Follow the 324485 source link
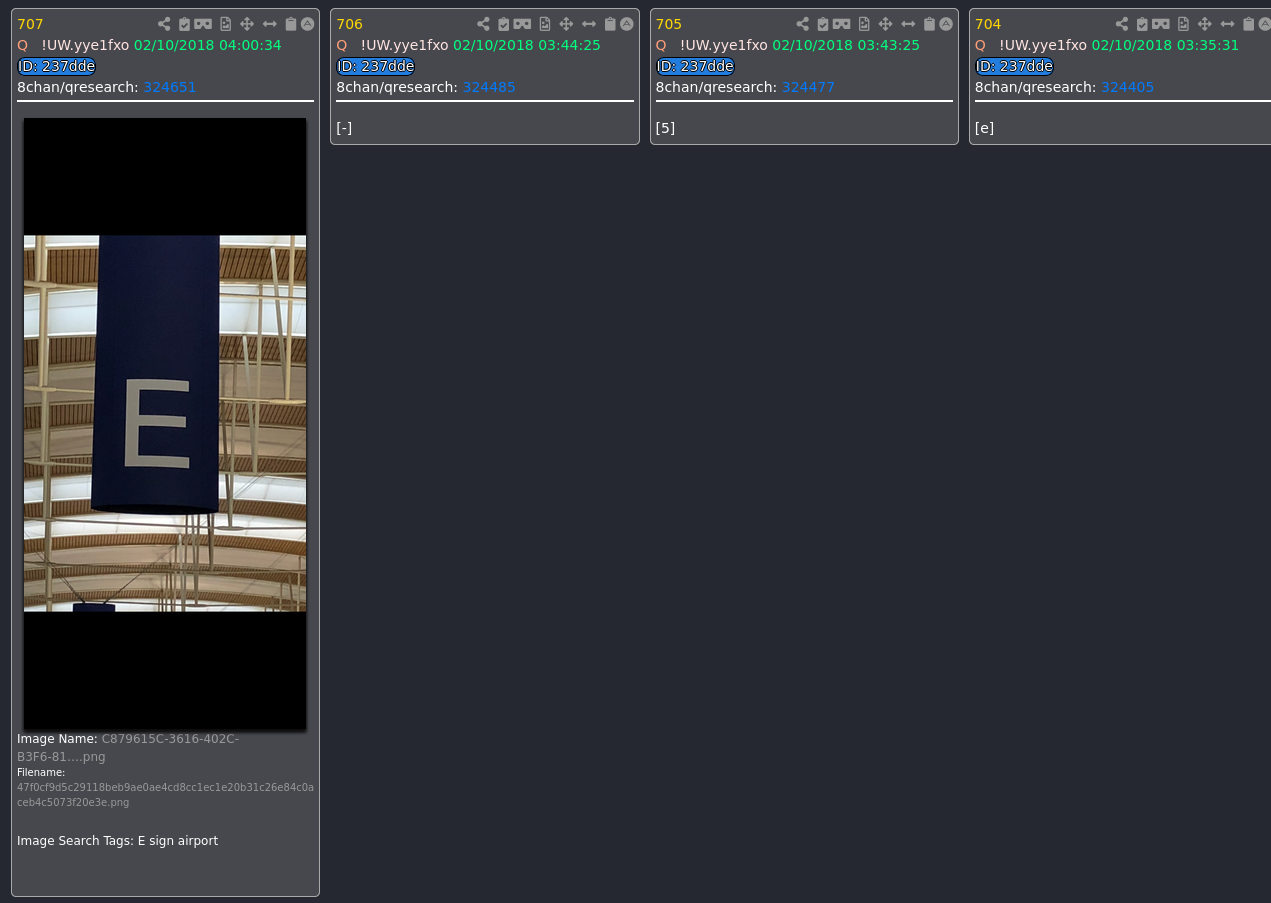Screen dimensions: 1271x903 [489, 87]
